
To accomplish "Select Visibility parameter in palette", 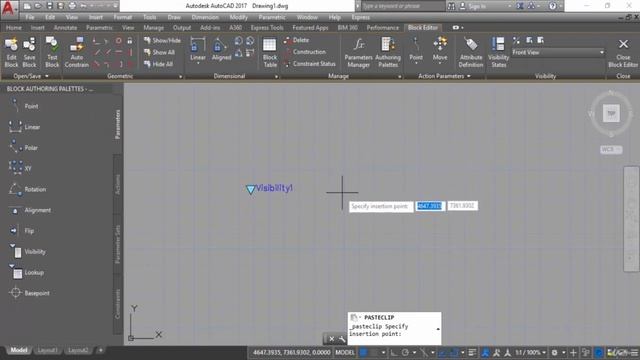I will click(x=27, y=252).
